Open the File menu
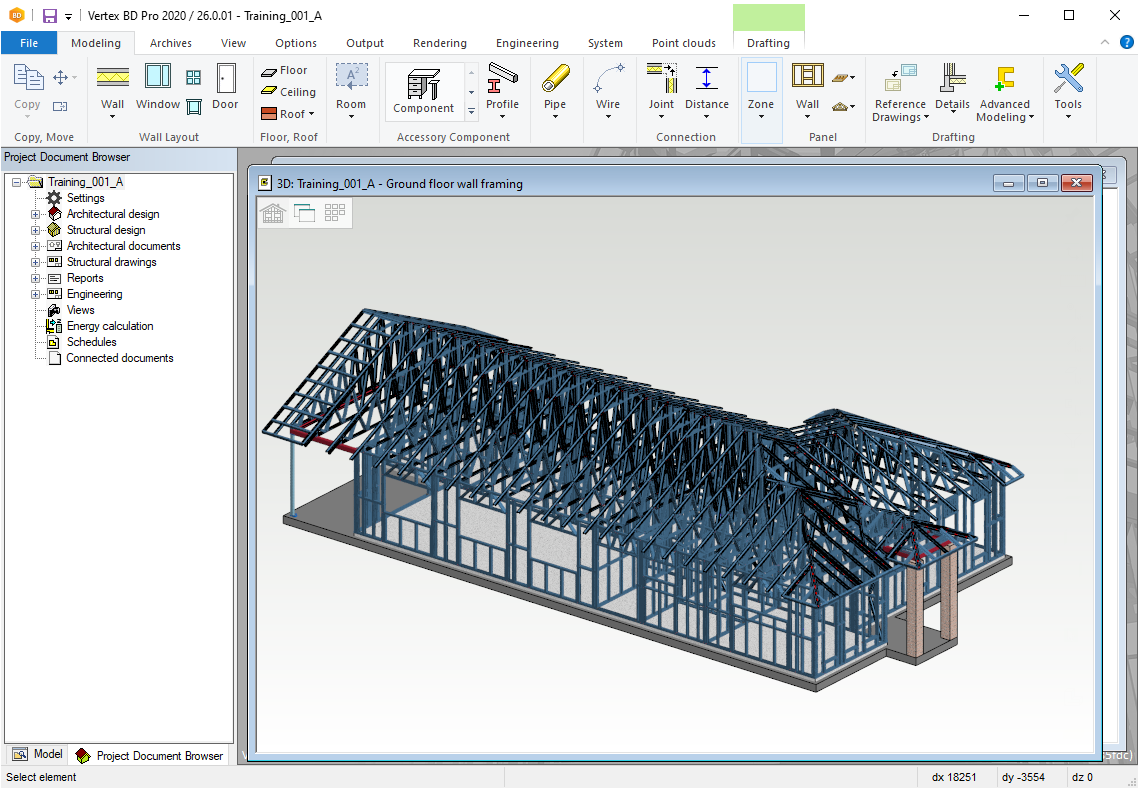 29,43
